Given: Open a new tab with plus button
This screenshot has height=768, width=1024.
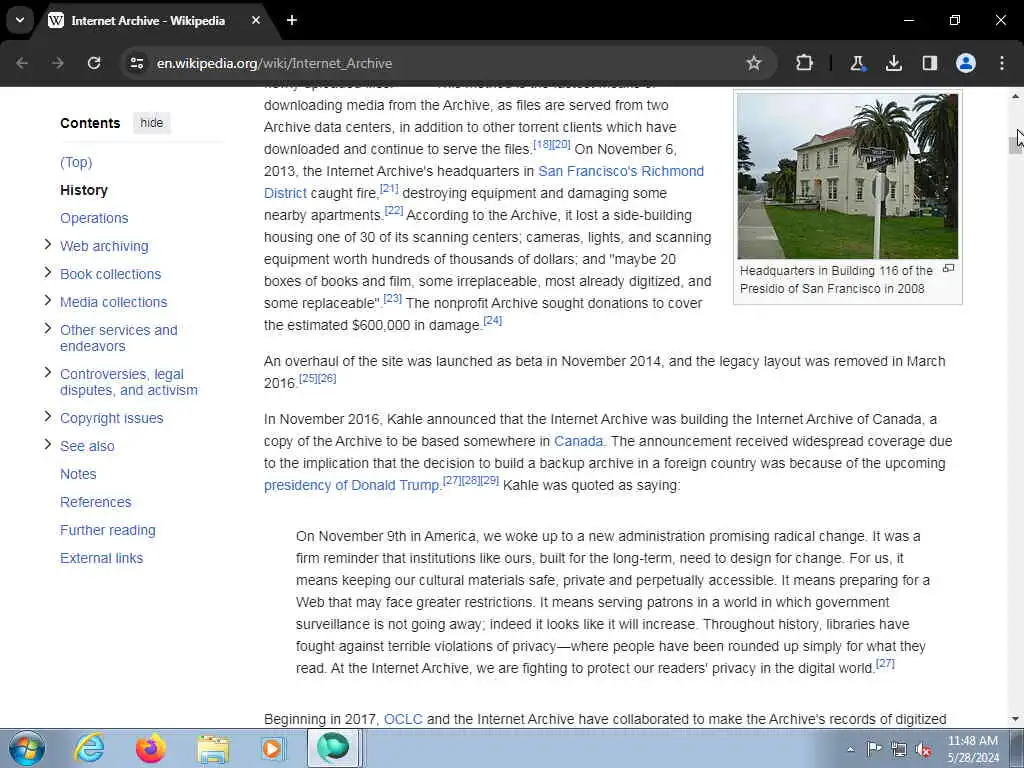Looking at the screenshot, I should (x=292, y=20).
